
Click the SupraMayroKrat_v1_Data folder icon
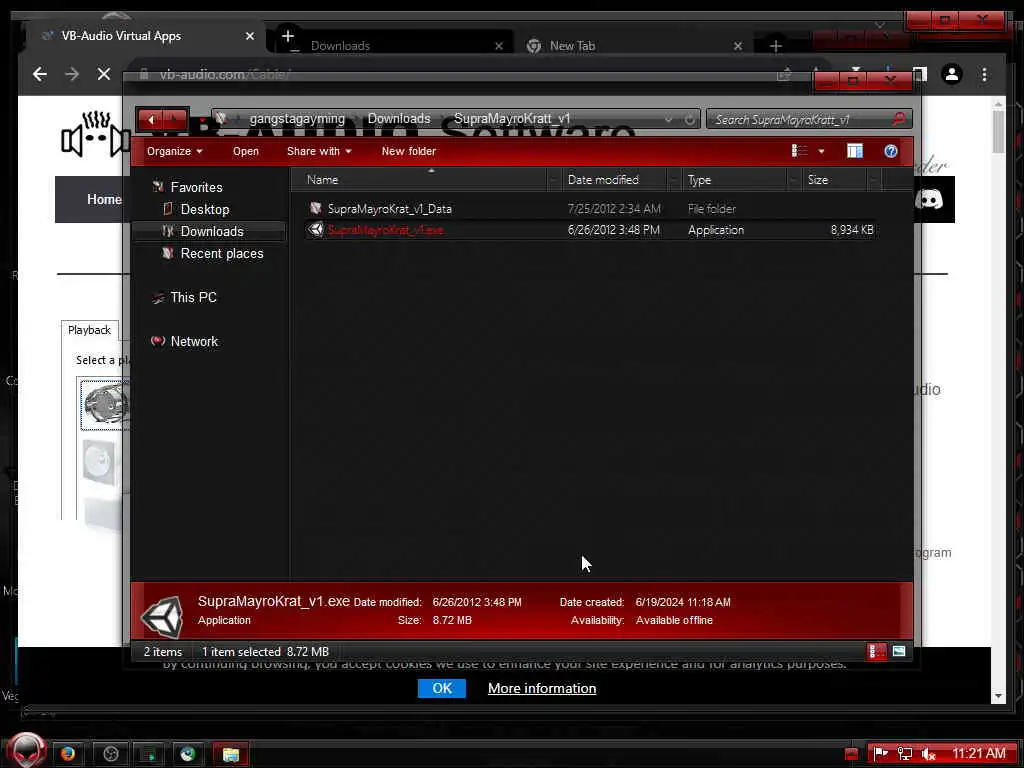click(316, 208)
